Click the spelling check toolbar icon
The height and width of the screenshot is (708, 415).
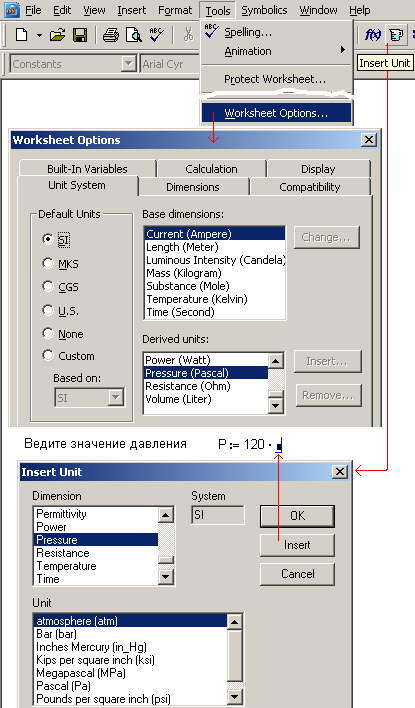pyautogui.click(x=157, y=34)
